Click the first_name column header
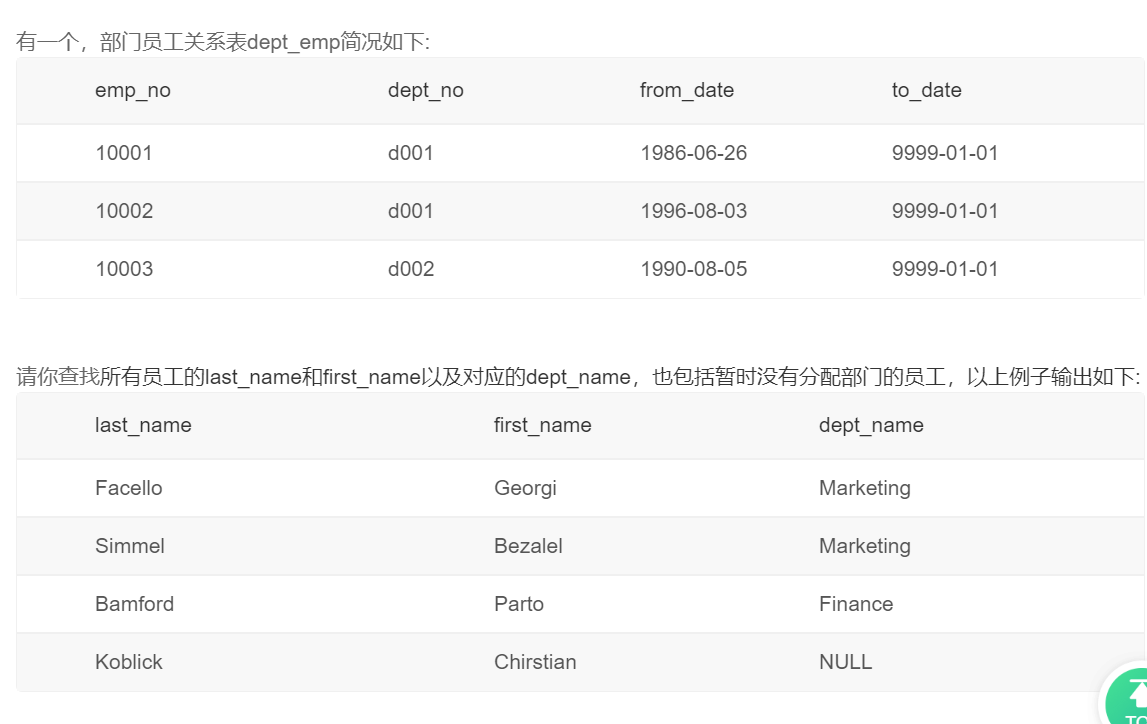Screen dimensions: 1147x724 tap(543, 425)
